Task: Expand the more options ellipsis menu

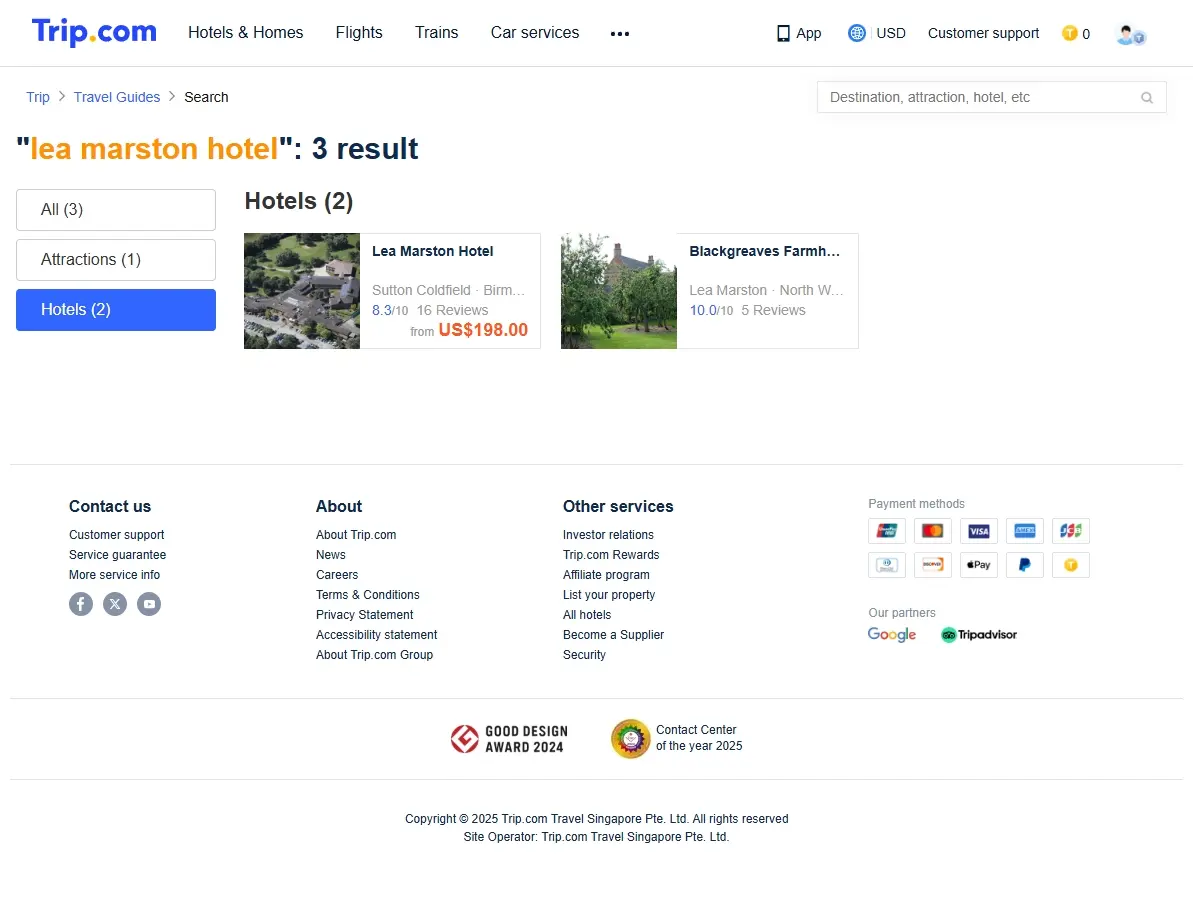Action: (620, 33)
